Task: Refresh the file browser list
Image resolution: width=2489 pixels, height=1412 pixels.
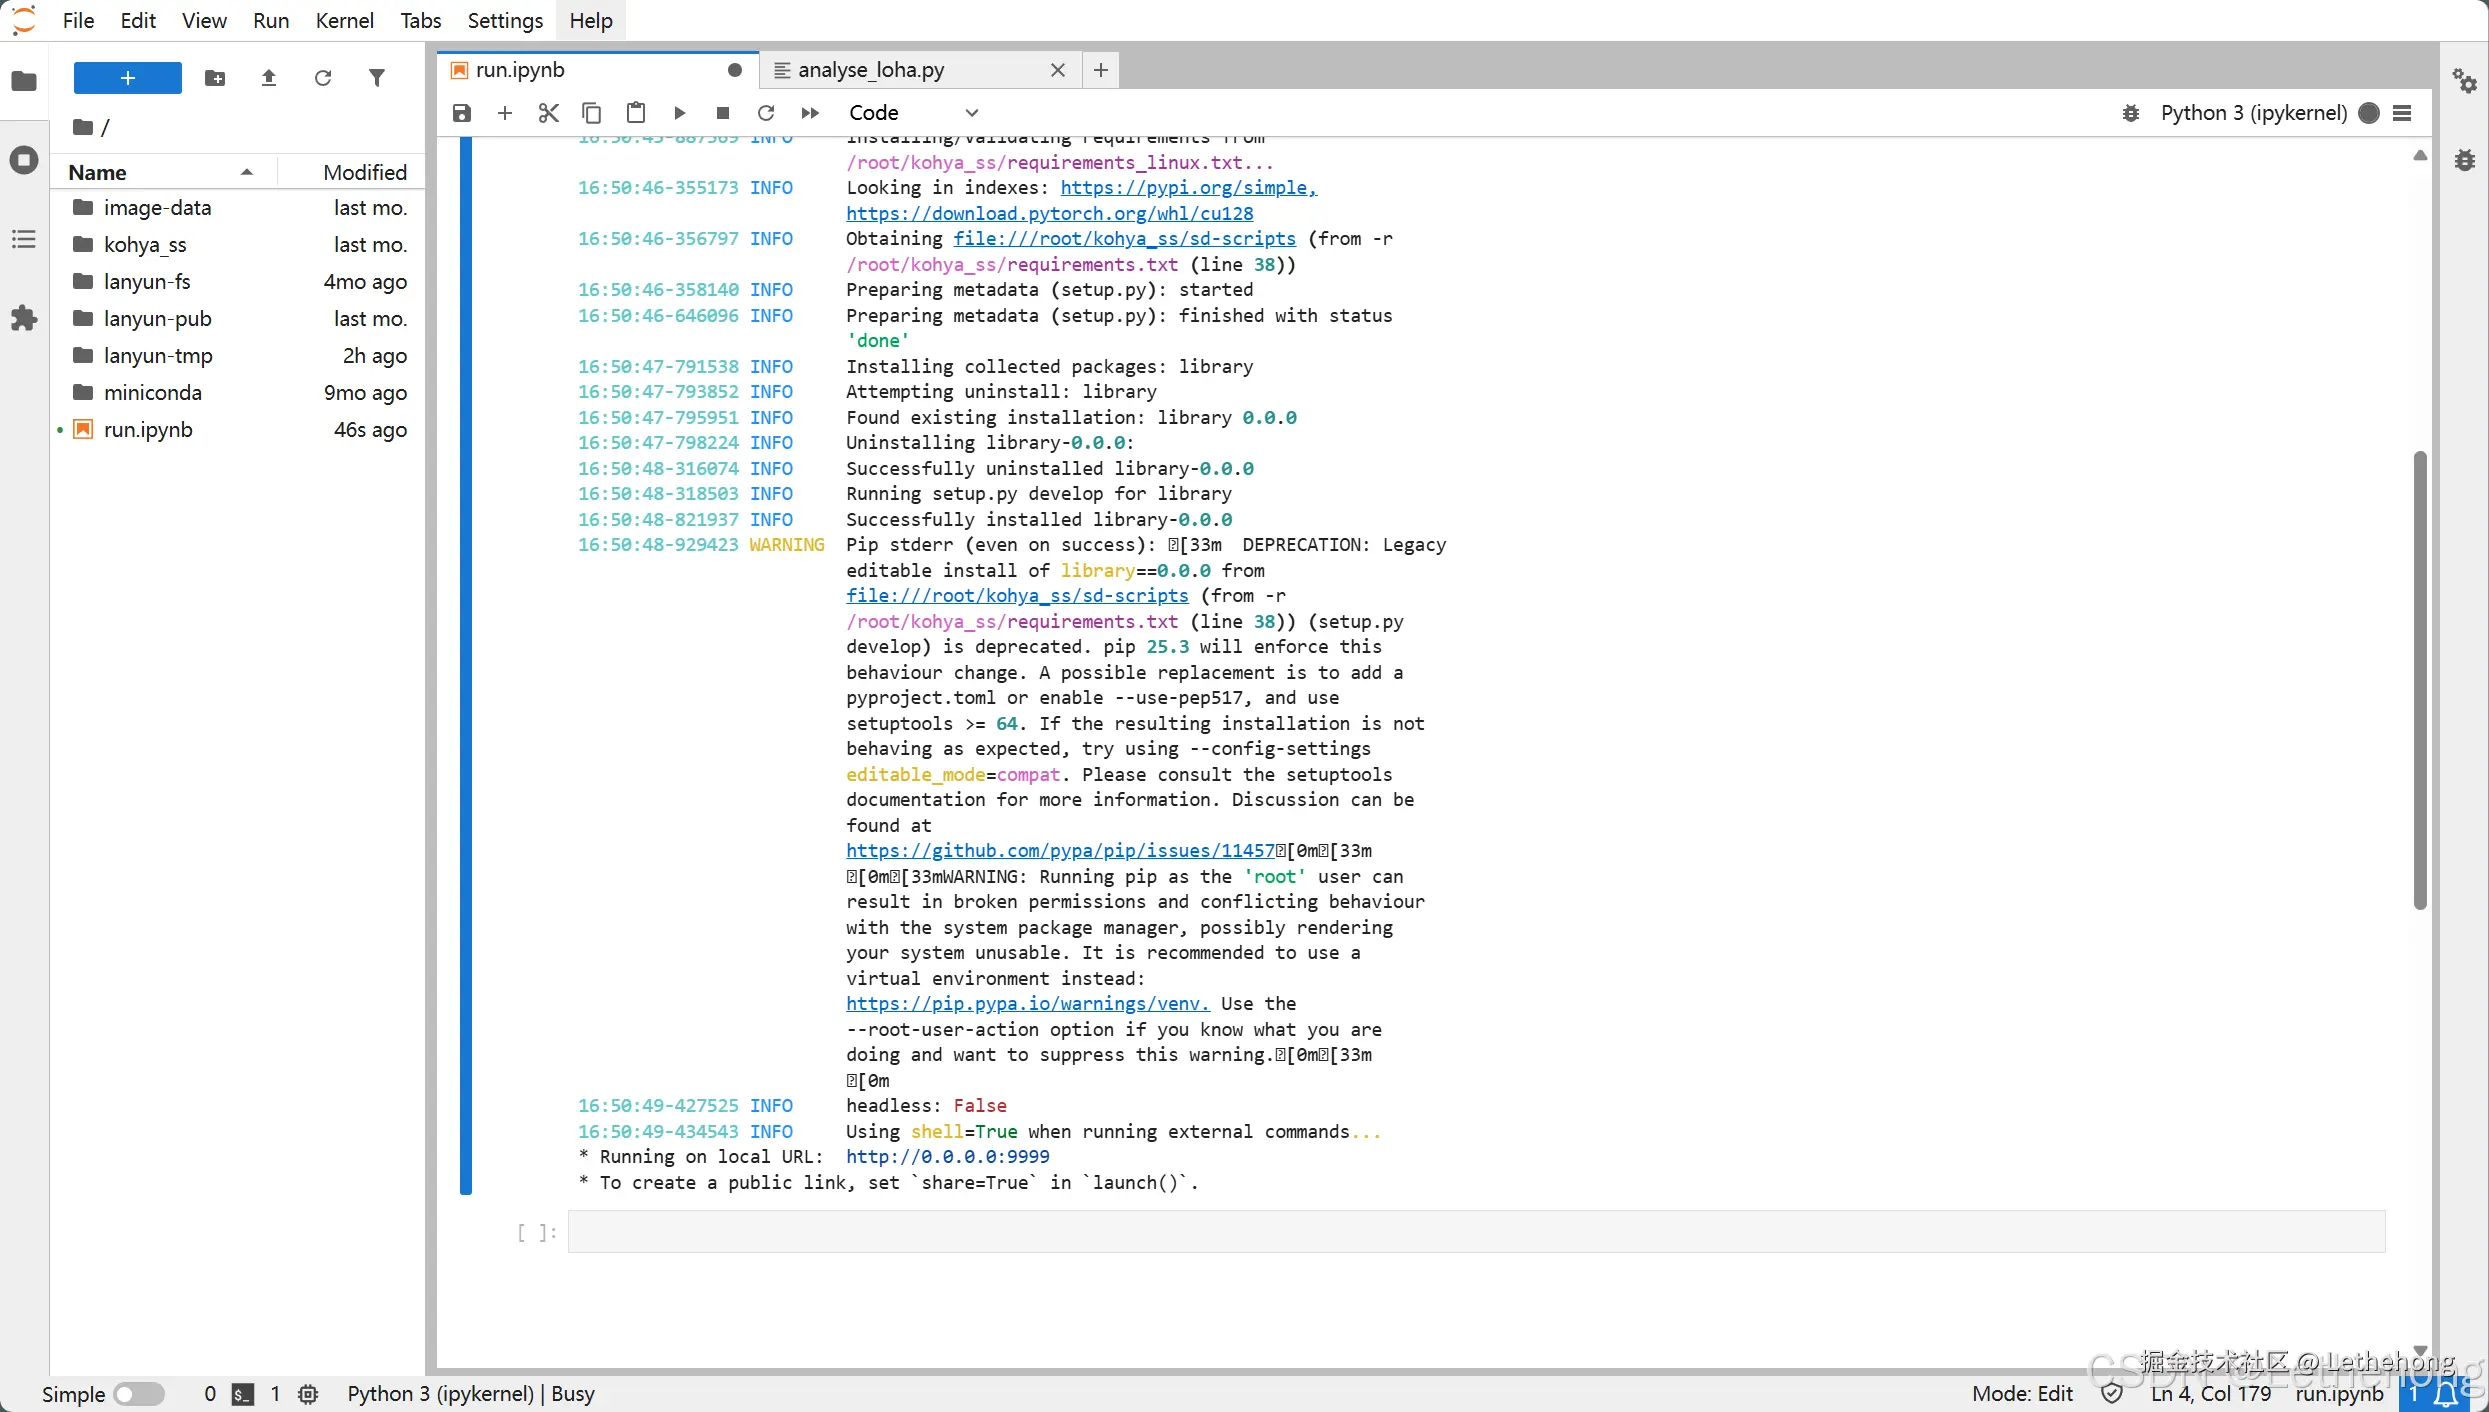Action: 322,78
